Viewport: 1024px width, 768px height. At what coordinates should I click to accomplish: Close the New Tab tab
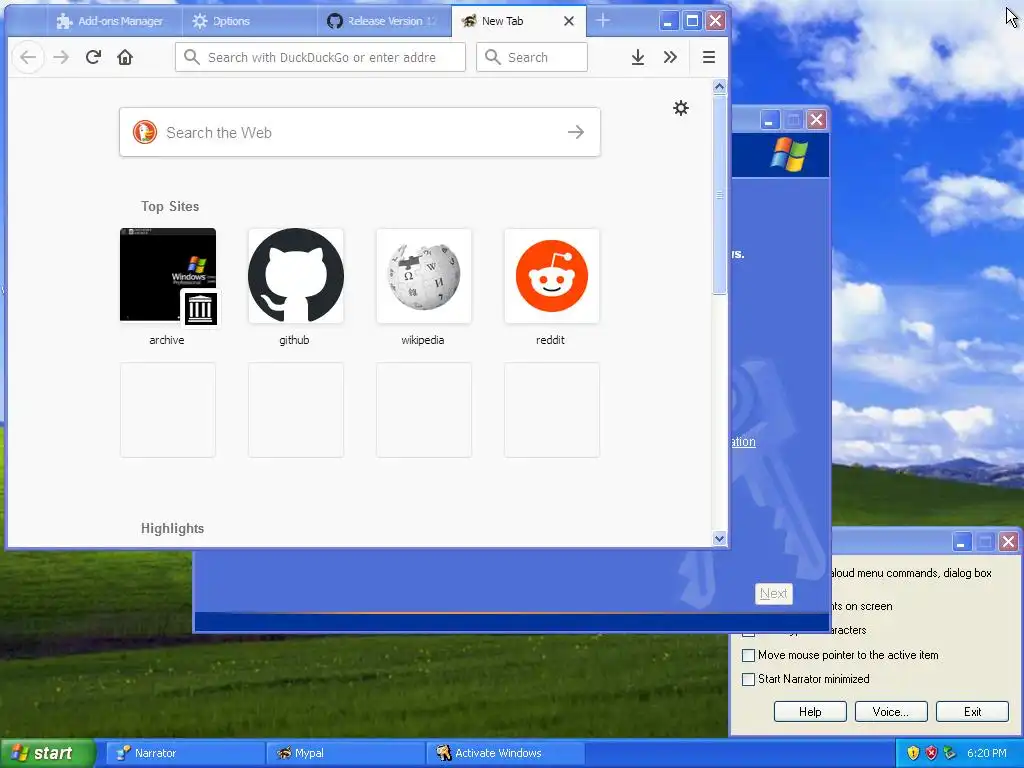click(569, 21)
